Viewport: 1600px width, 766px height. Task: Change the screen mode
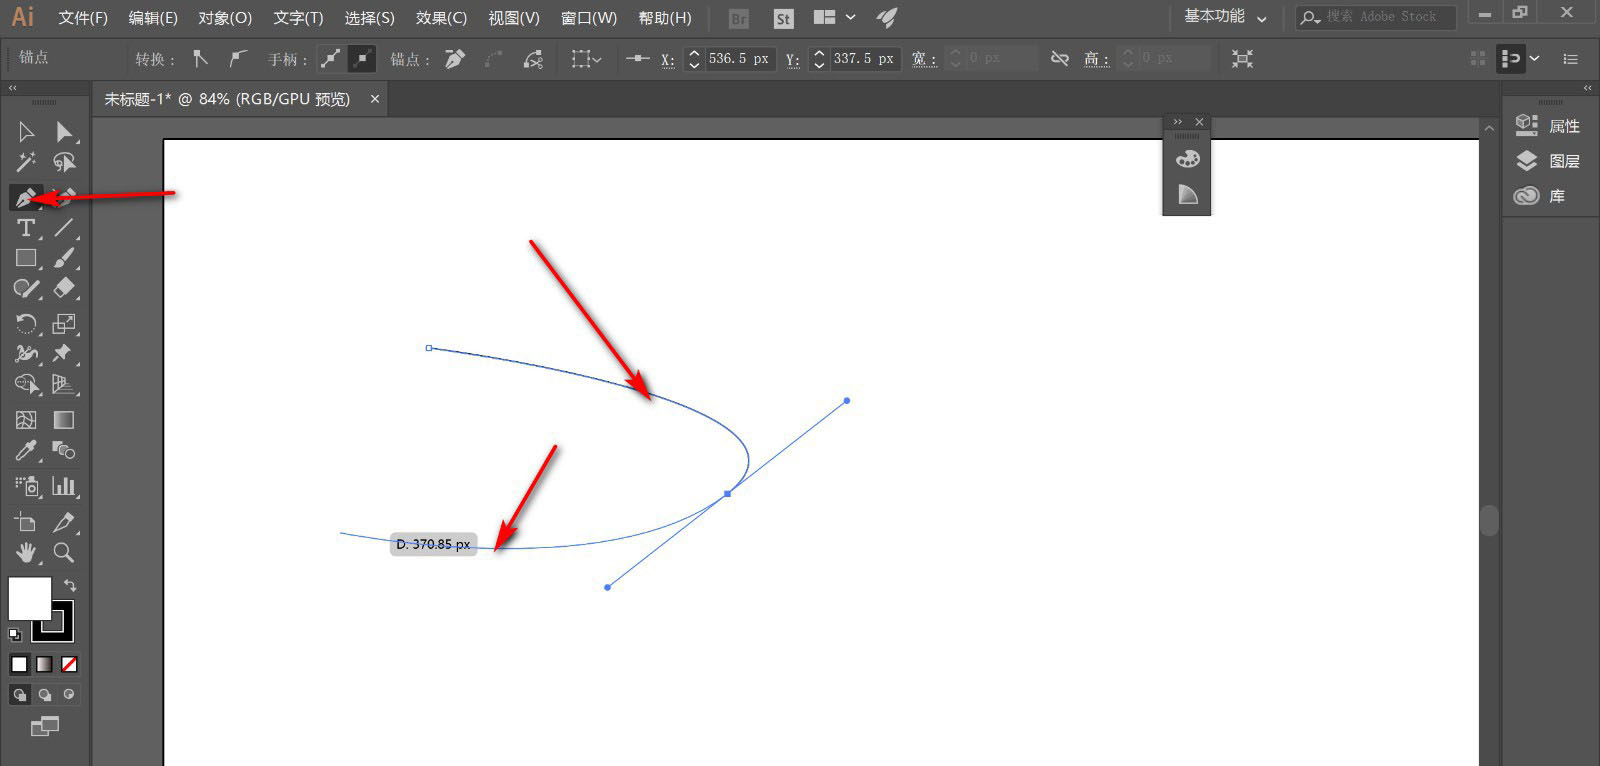pos(44,727)
